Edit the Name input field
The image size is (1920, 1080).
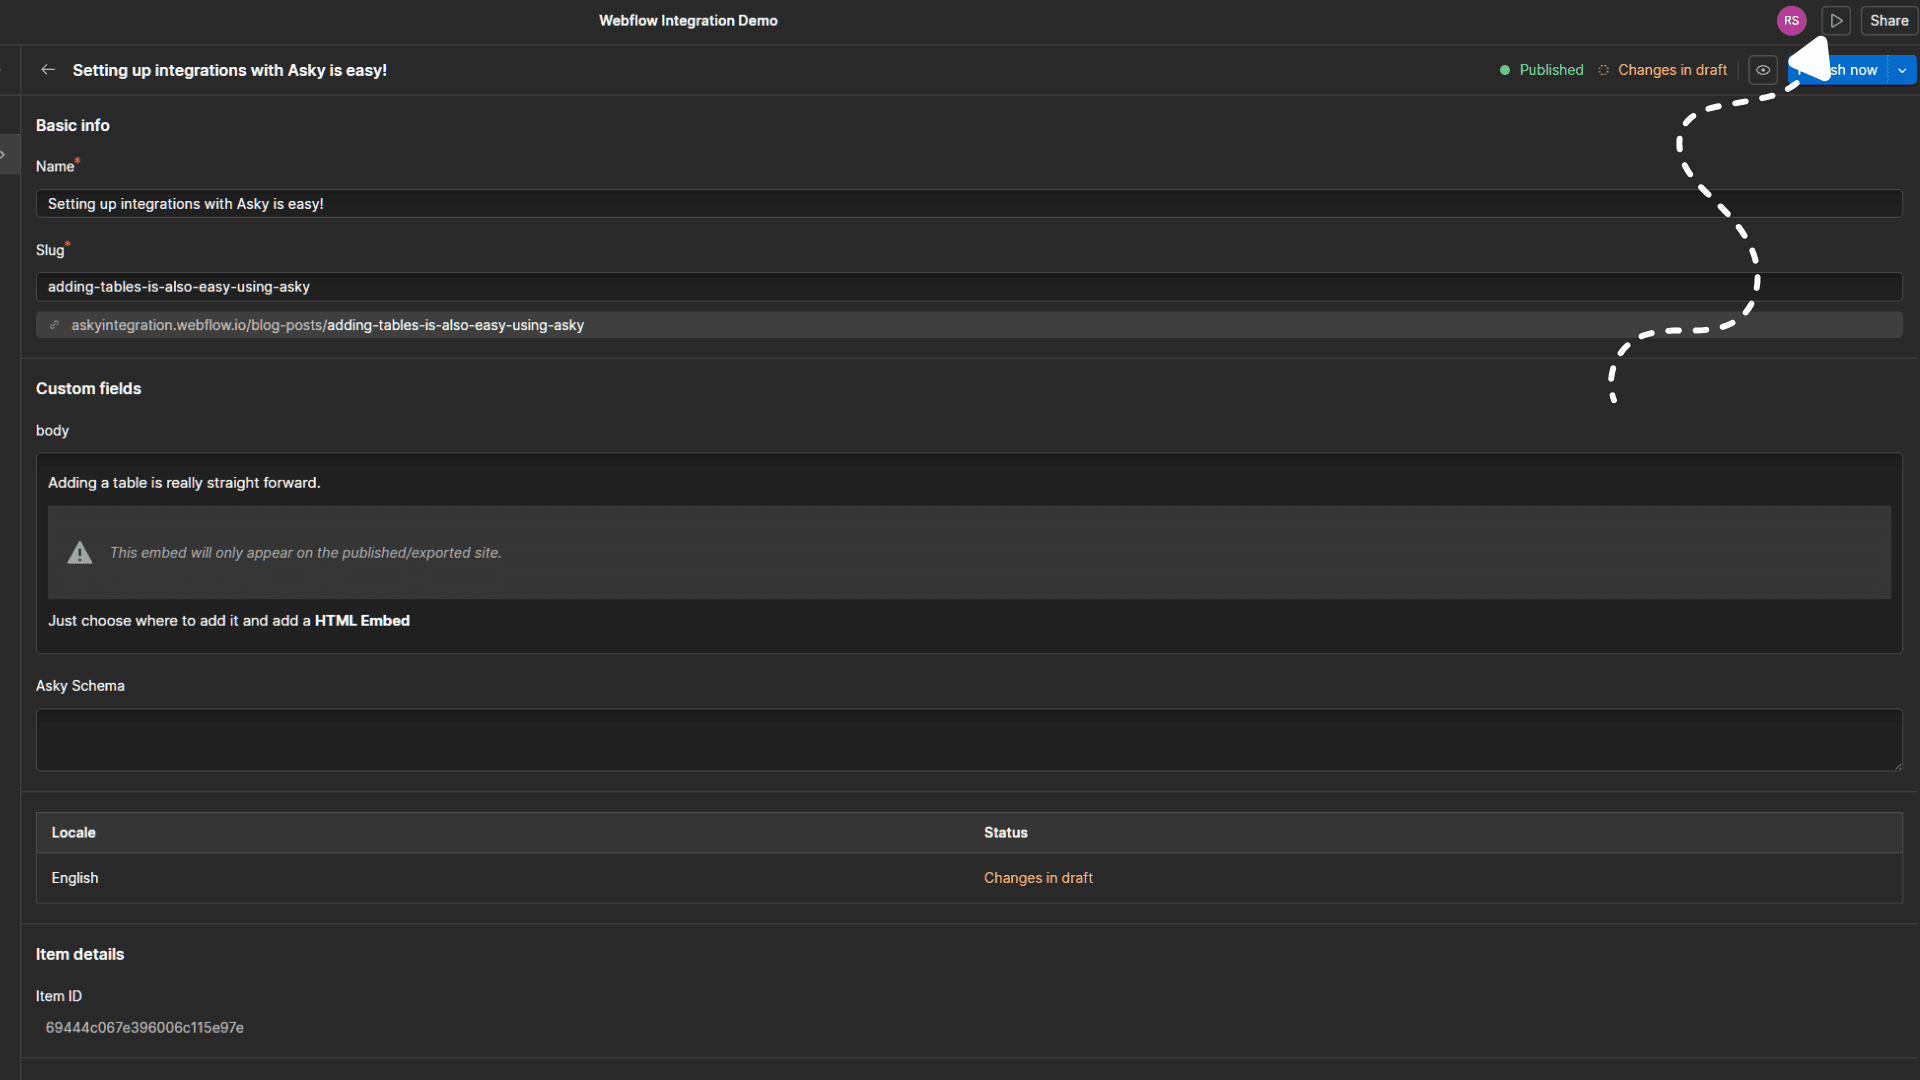pos(969,204)
